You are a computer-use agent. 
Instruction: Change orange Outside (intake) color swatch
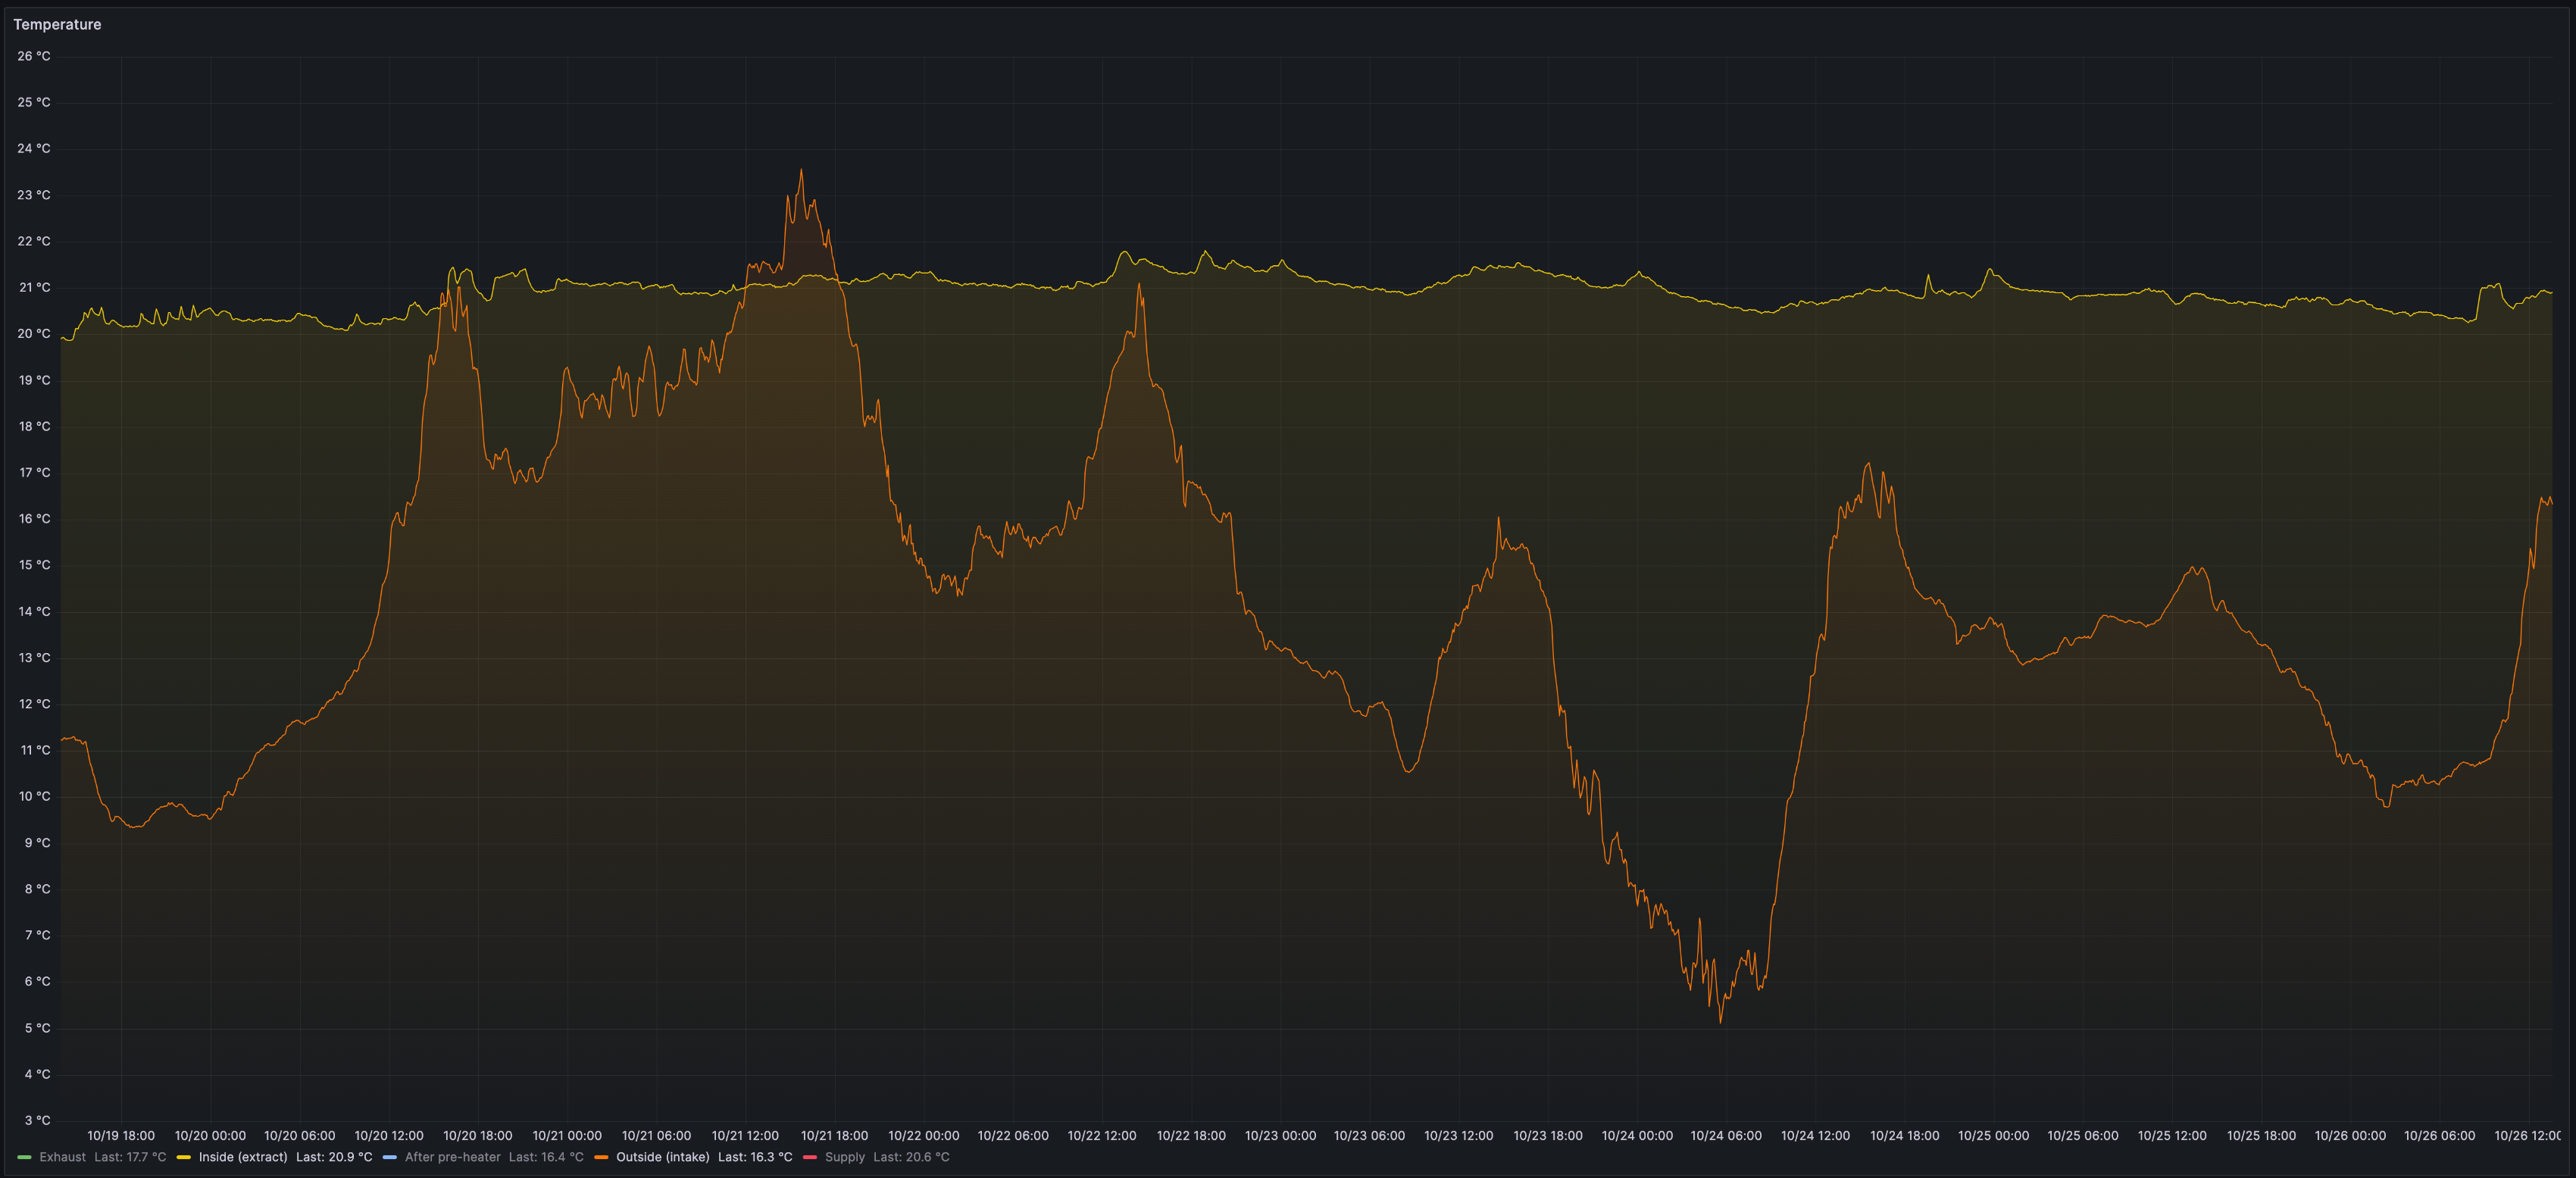601,1157
